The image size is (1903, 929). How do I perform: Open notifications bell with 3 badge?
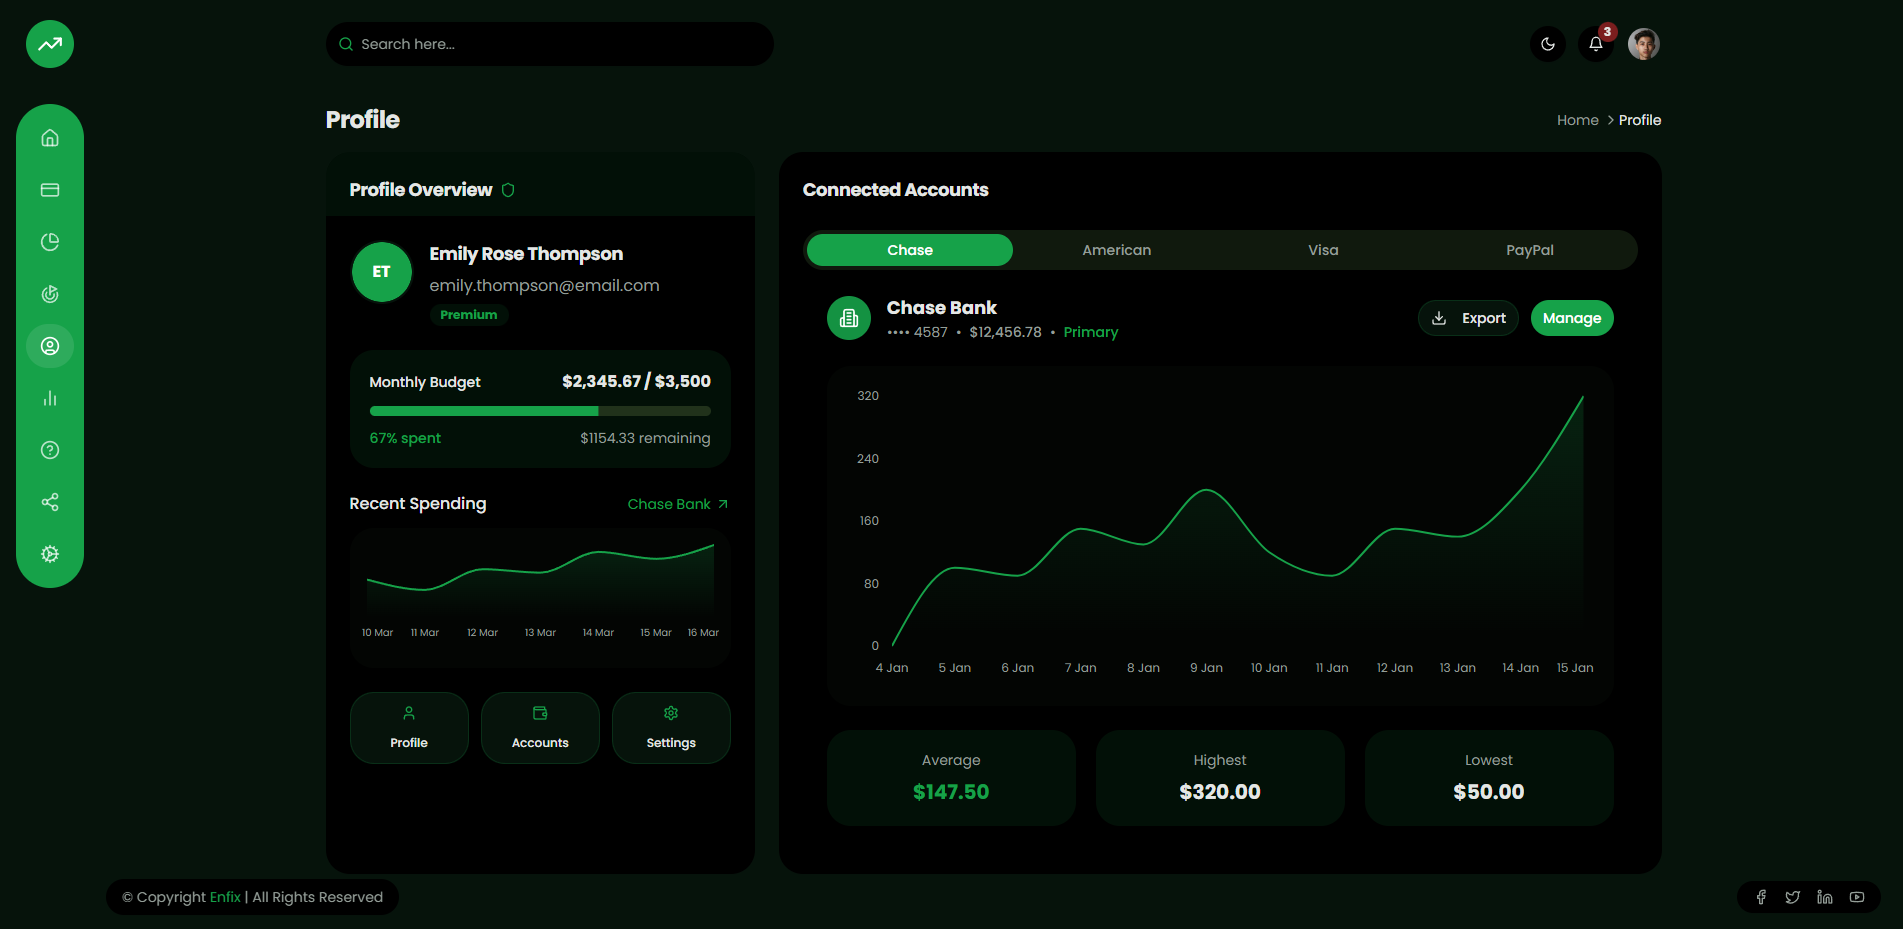click(1596, 44)
